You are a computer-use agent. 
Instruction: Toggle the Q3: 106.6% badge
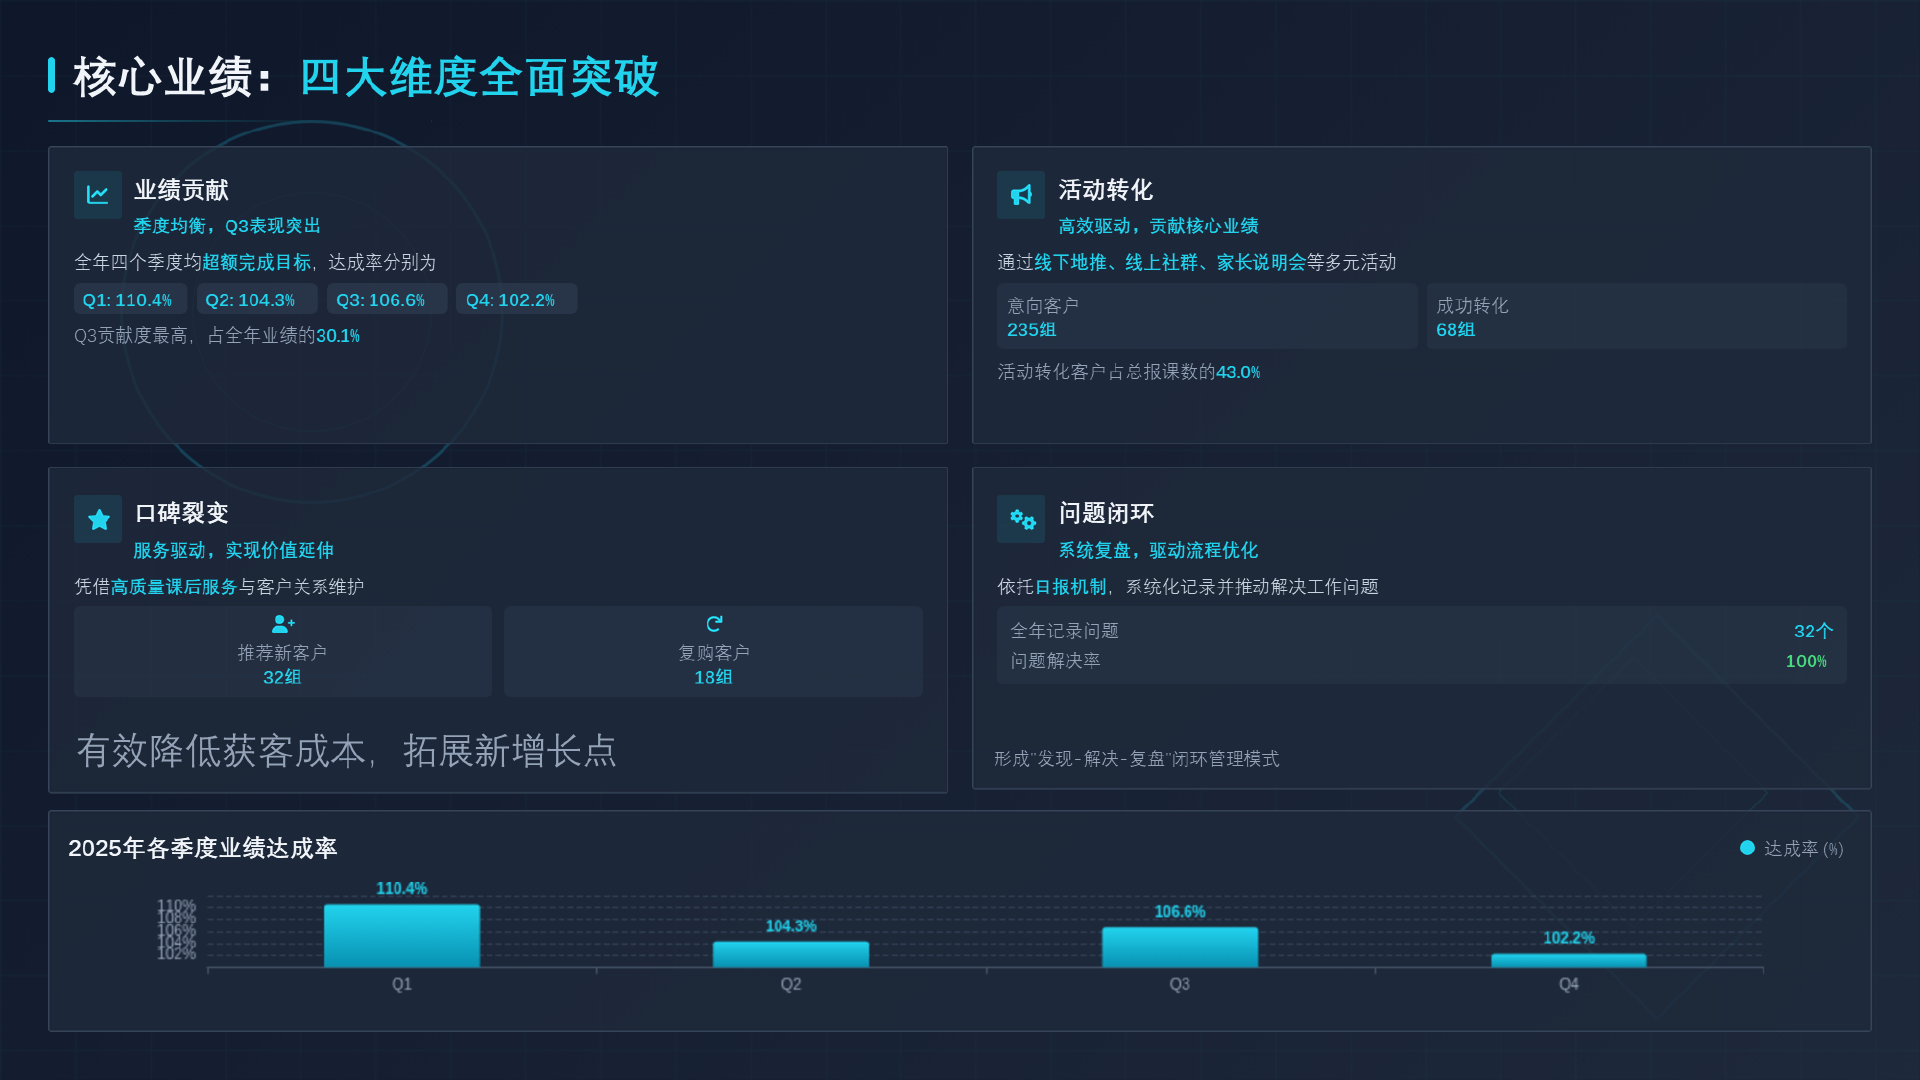386,298
